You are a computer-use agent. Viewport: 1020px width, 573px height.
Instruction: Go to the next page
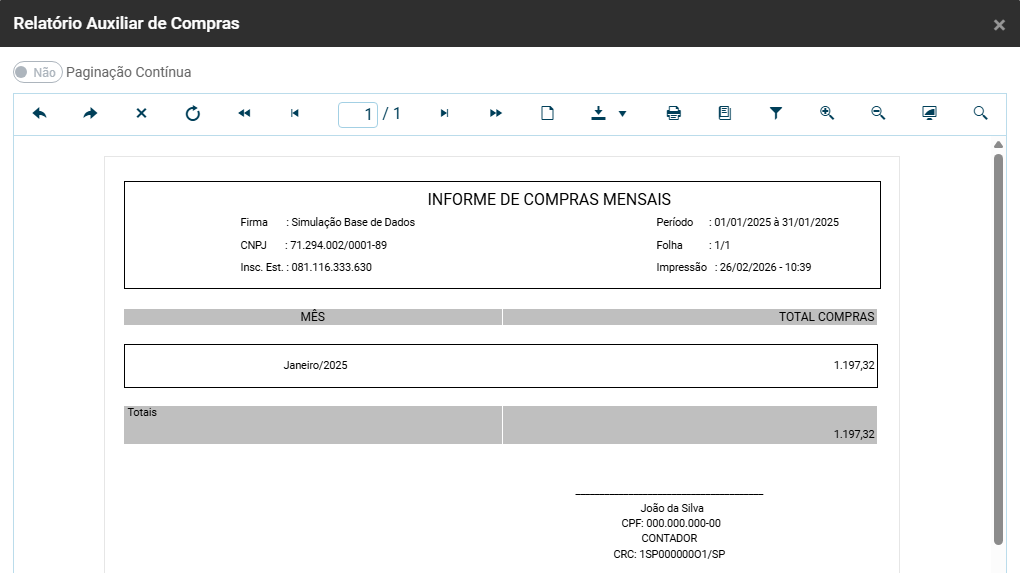pyautogui.click(x=444, y=114)
